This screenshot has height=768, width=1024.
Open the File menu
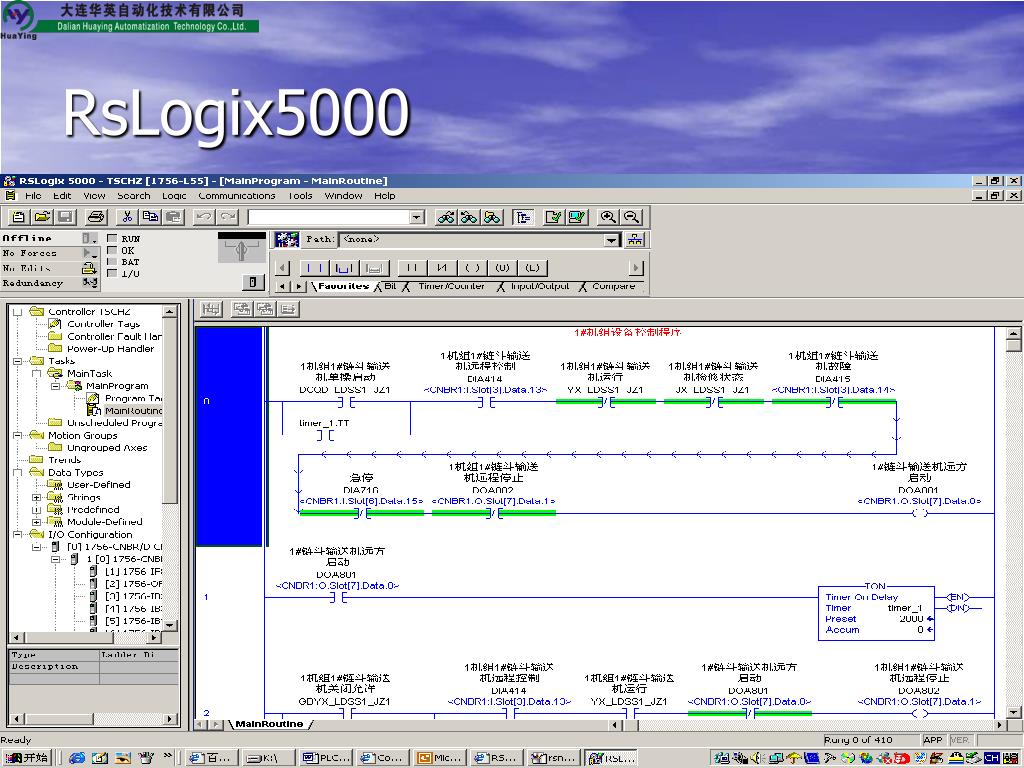pyautogui.click(x=33, y=196)
